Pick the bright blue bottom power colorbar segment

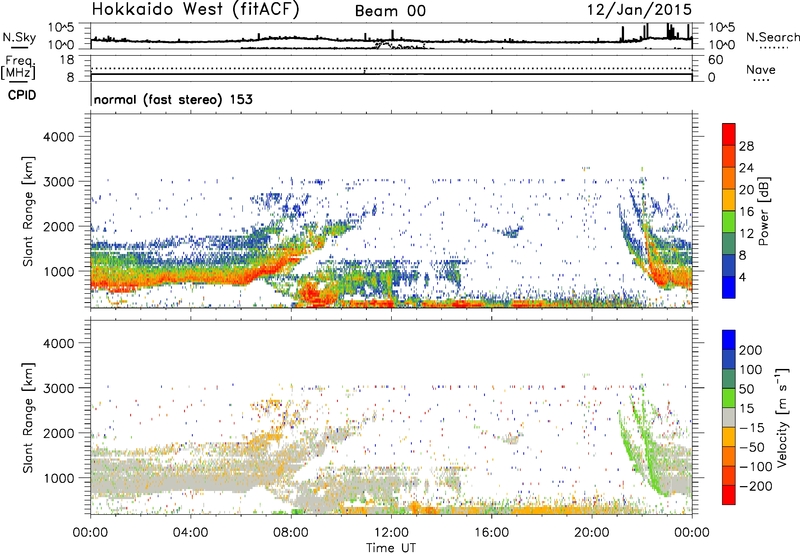[x=729, y=288]
